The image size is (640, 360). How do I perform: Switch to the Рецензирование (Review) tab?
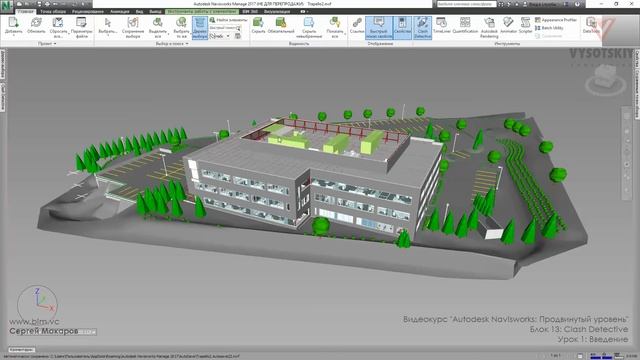tap(88, 11)
